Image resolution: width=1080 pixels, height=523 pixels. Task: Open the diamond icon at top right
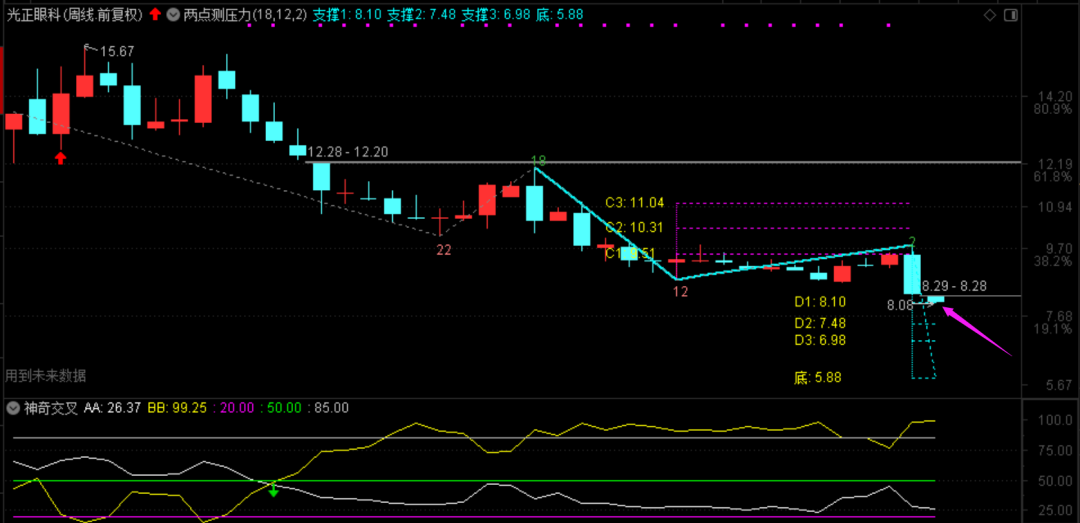(990, 15)
